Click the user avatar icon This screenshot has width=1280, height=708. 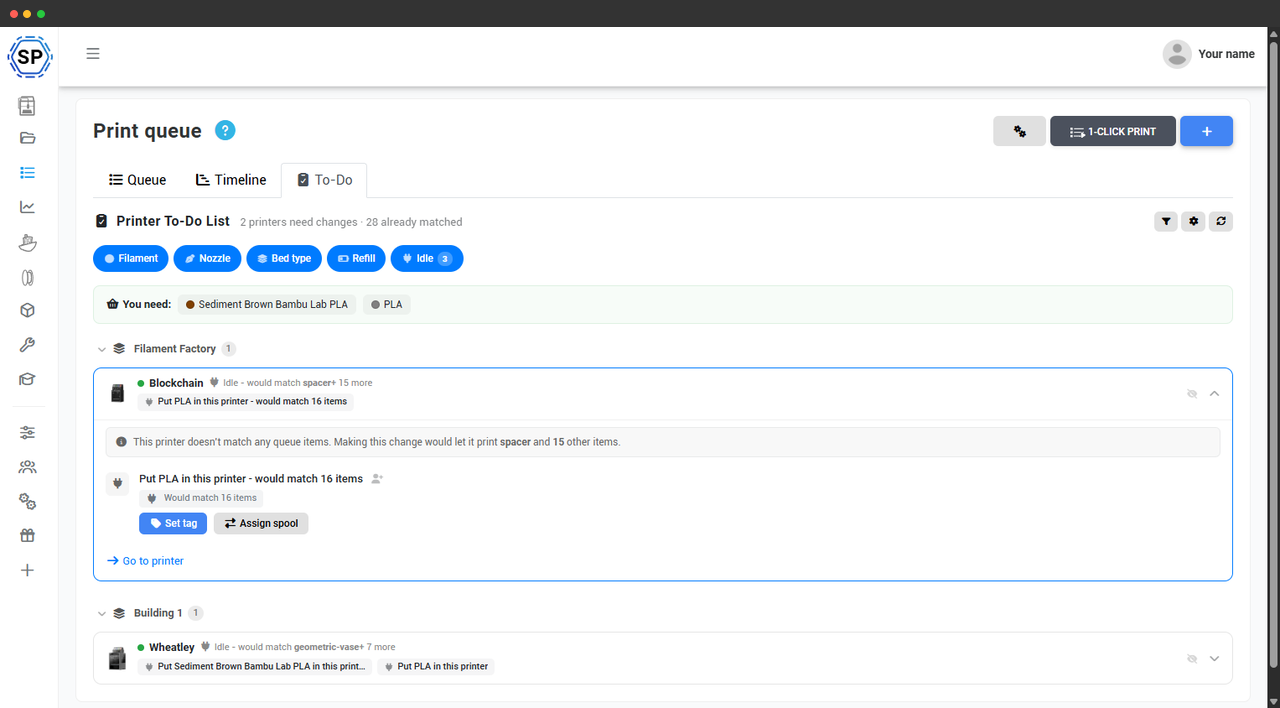[1177, 54]
